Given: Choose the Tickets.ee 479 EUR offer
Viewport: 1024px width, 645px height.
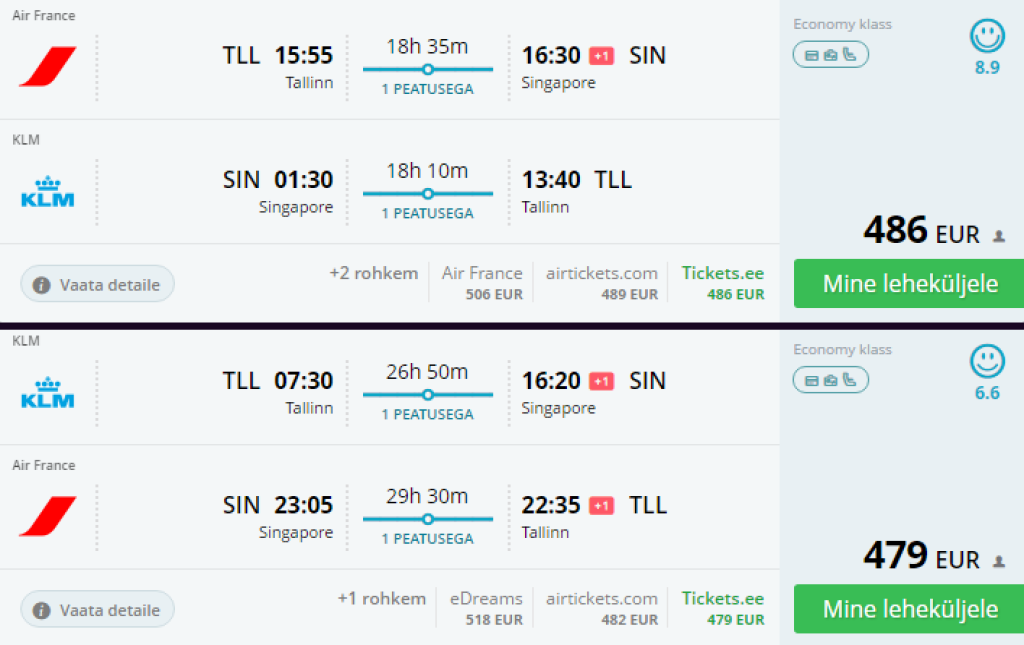Looking at the screenshot, I should tap(723, 608).
